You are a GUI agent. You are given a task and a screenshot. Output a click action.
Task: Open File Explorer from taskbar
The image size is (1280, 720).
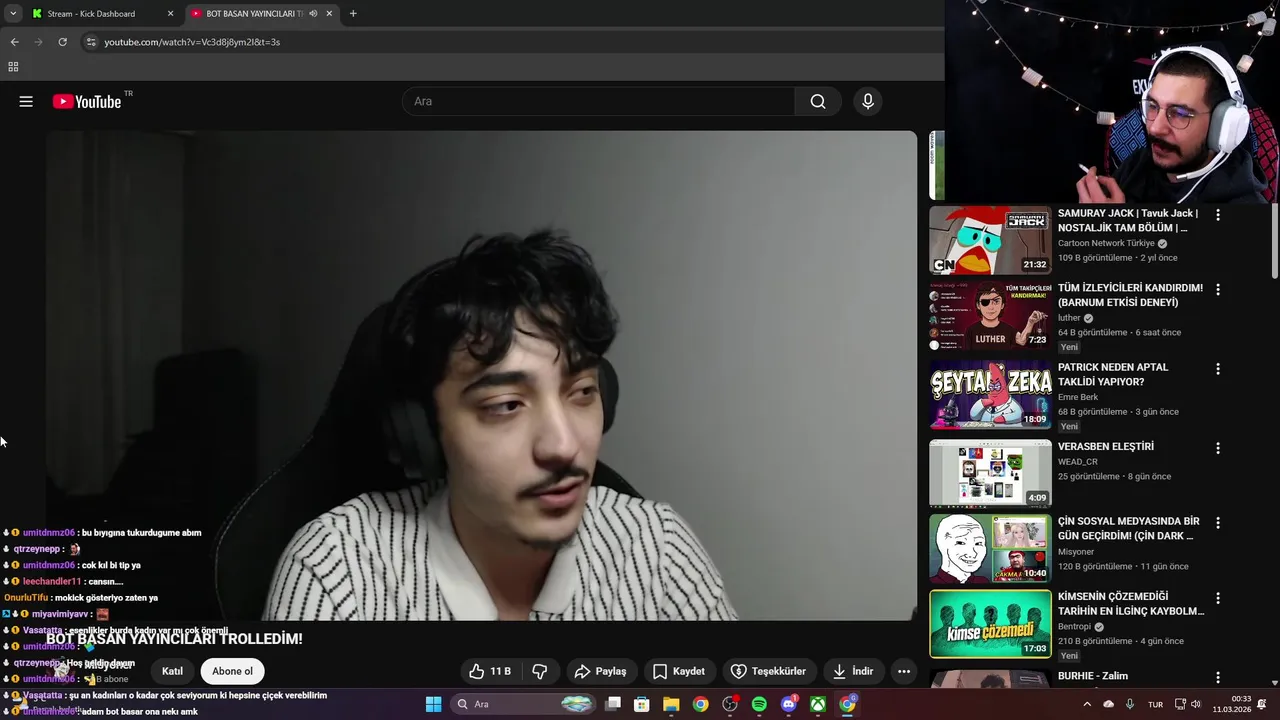(671, 704)
